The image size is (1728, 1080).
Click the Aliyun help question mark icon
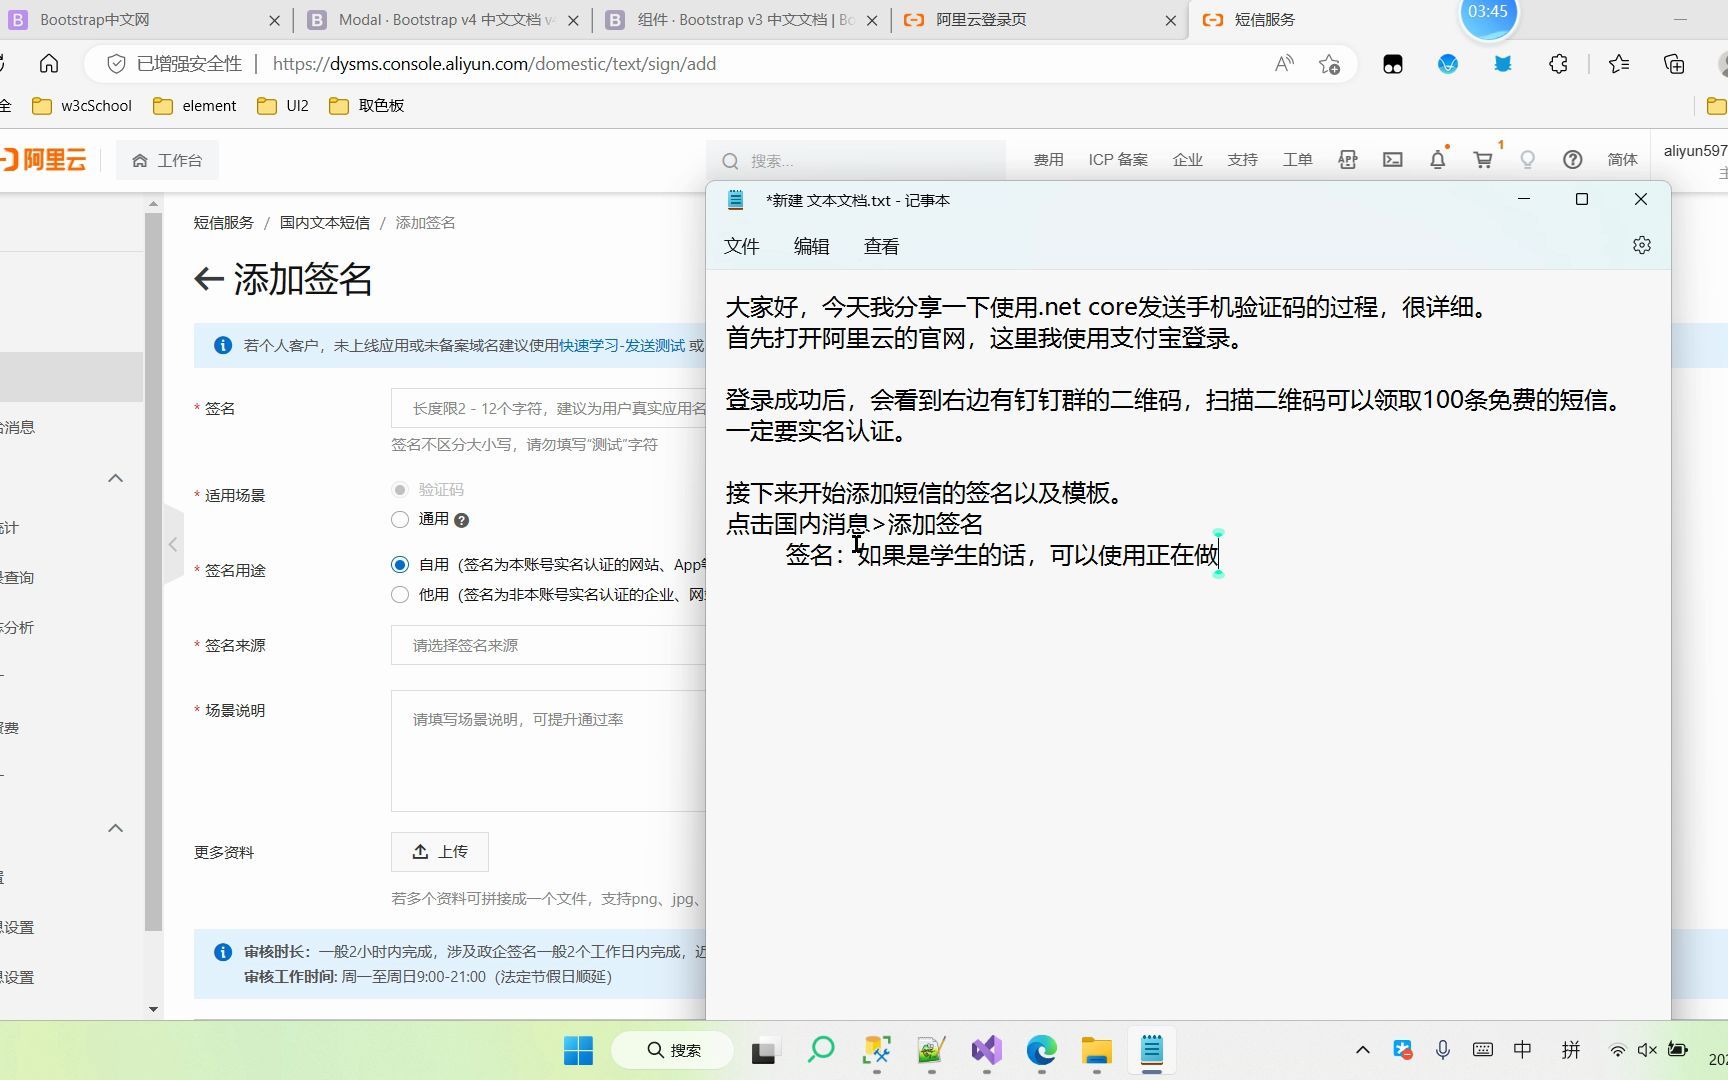[x=1572, y=159]
